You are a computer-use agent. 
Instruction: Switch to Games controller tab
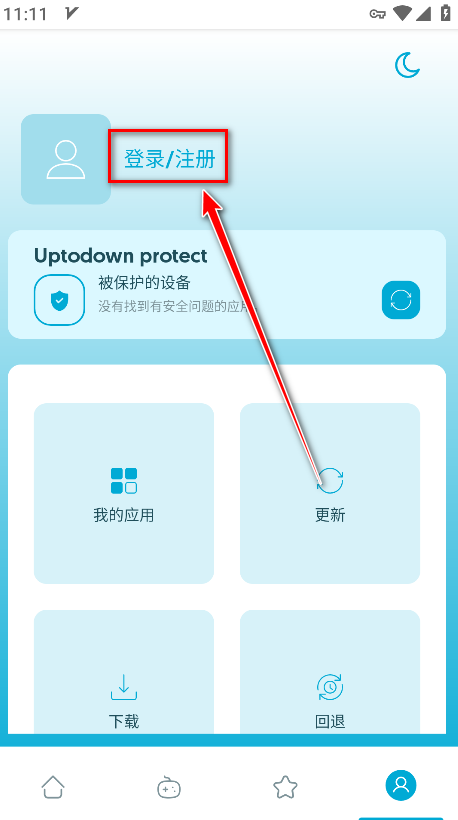(169, 787)
